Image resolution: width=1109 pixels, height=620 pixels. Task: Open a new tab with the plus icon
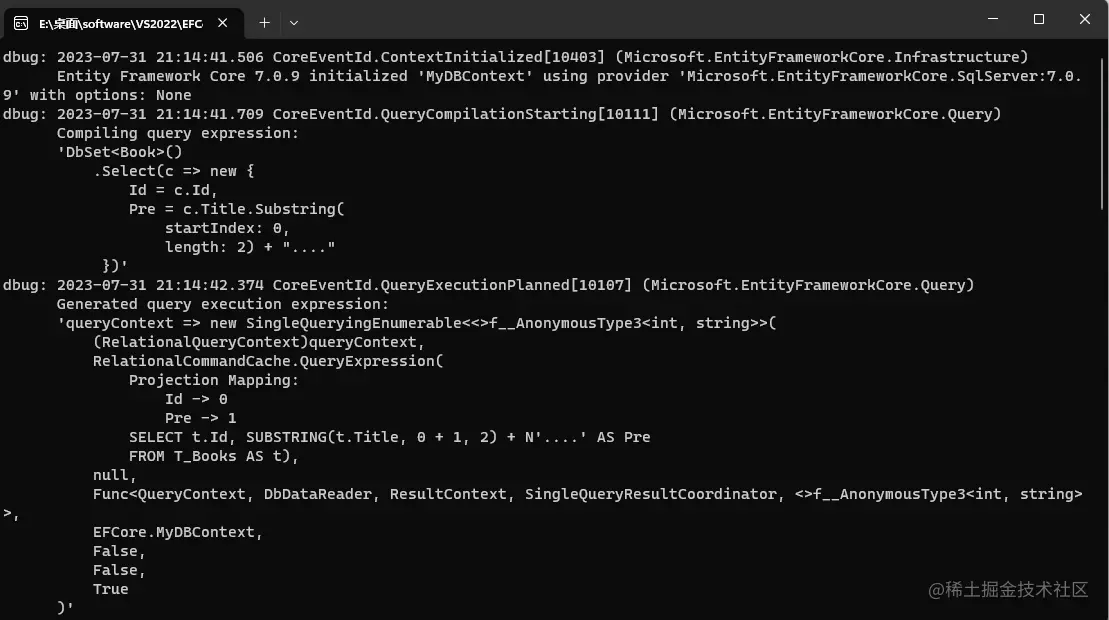click(265, 23)
